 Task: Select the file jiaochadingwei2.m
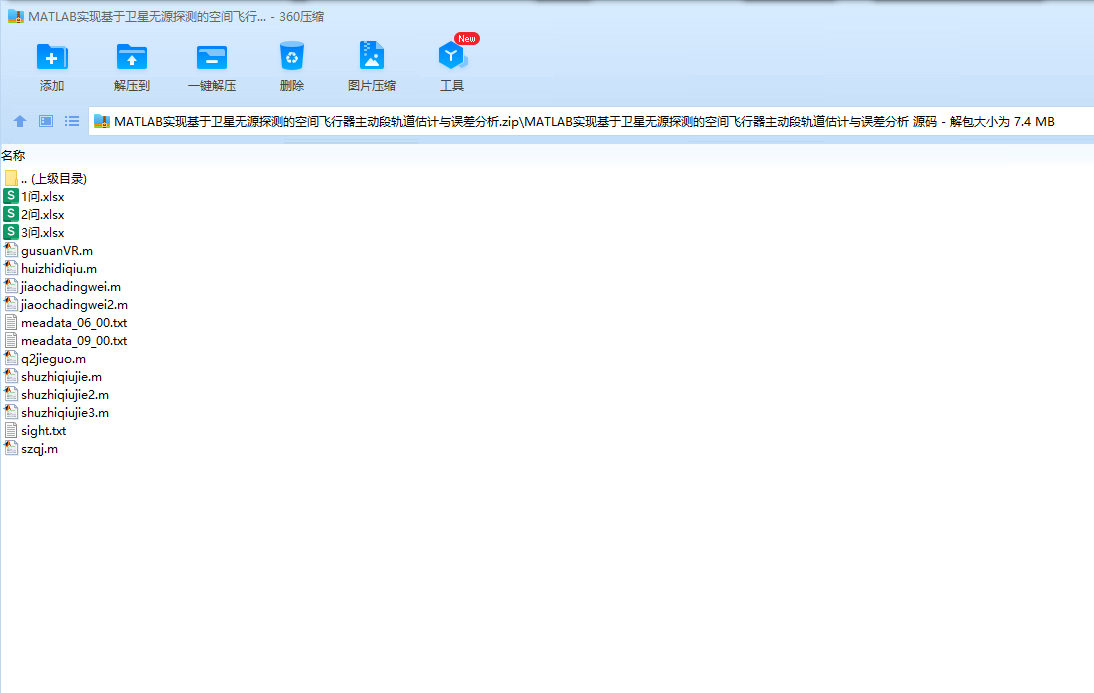(66, 305)
